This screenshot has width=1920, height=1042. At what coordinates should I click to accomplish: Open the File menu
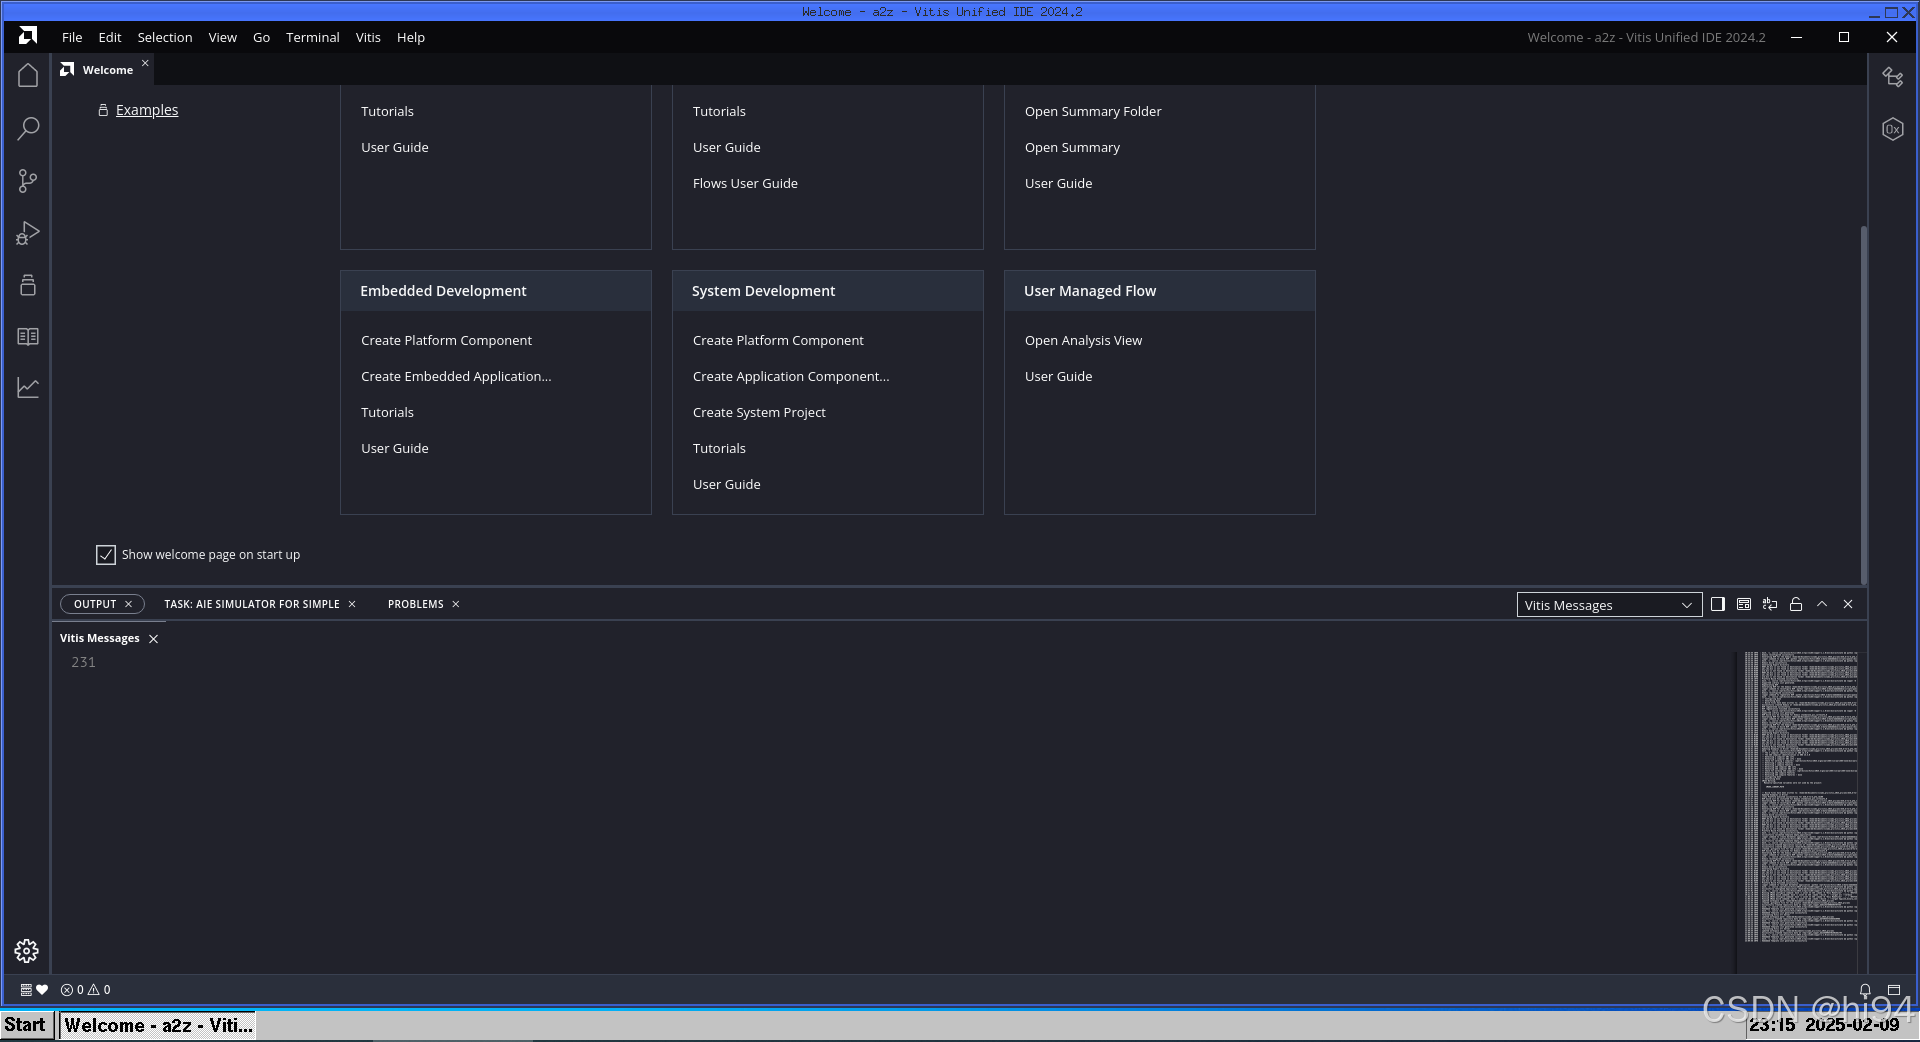point(72,37)
